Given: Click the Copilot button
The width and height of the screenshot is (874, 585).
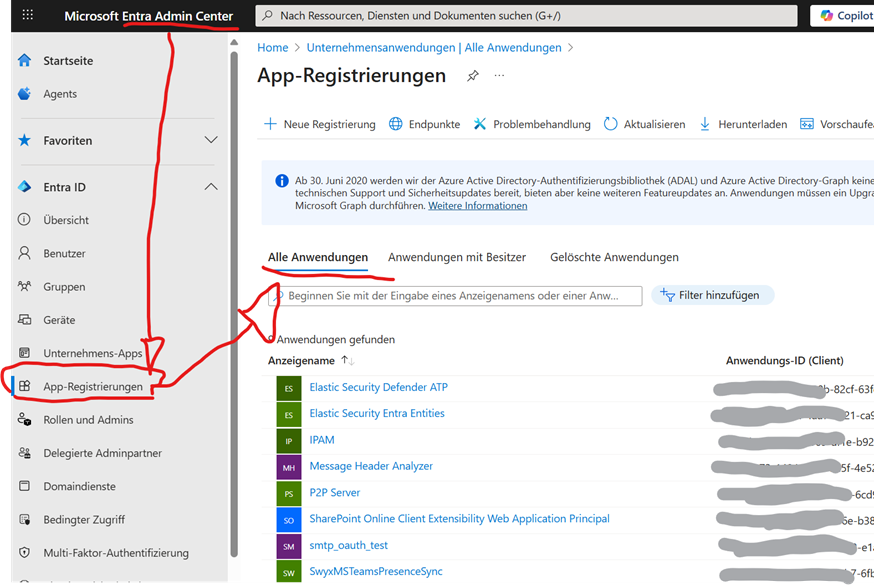Looking at the screenshot, I should [842, 16].
